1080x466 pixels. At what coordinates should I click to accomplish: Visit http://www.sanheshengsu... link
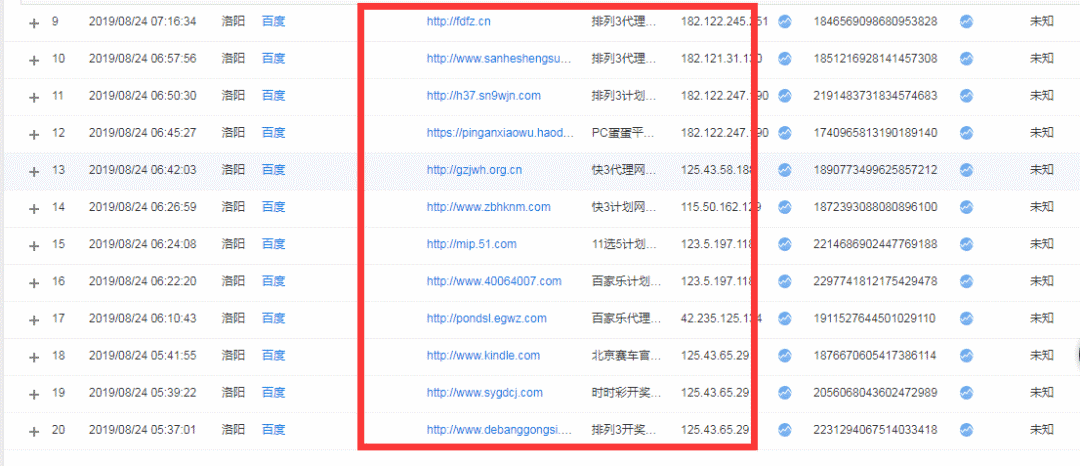point(499,59)
